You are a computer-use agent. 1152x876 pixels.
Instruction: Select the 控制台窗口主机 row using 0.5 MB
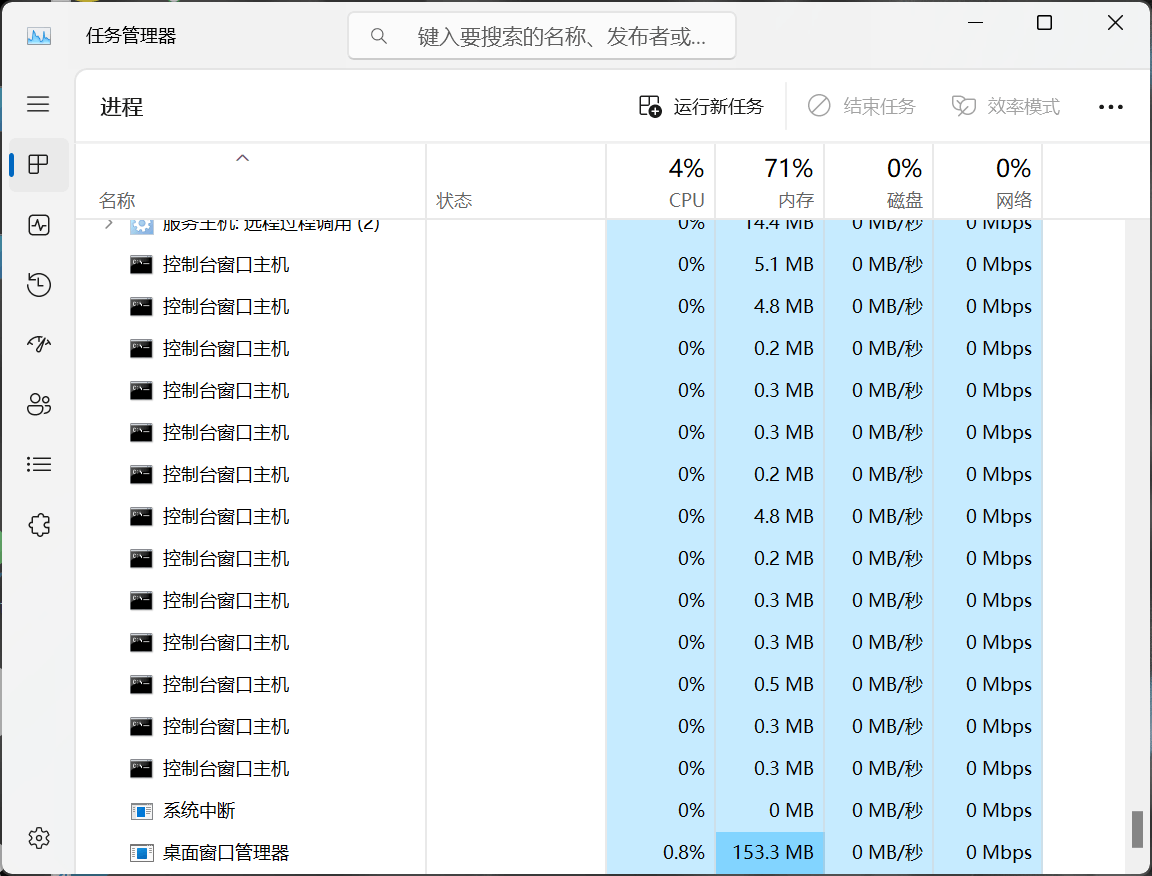click(x=559, y=685)
